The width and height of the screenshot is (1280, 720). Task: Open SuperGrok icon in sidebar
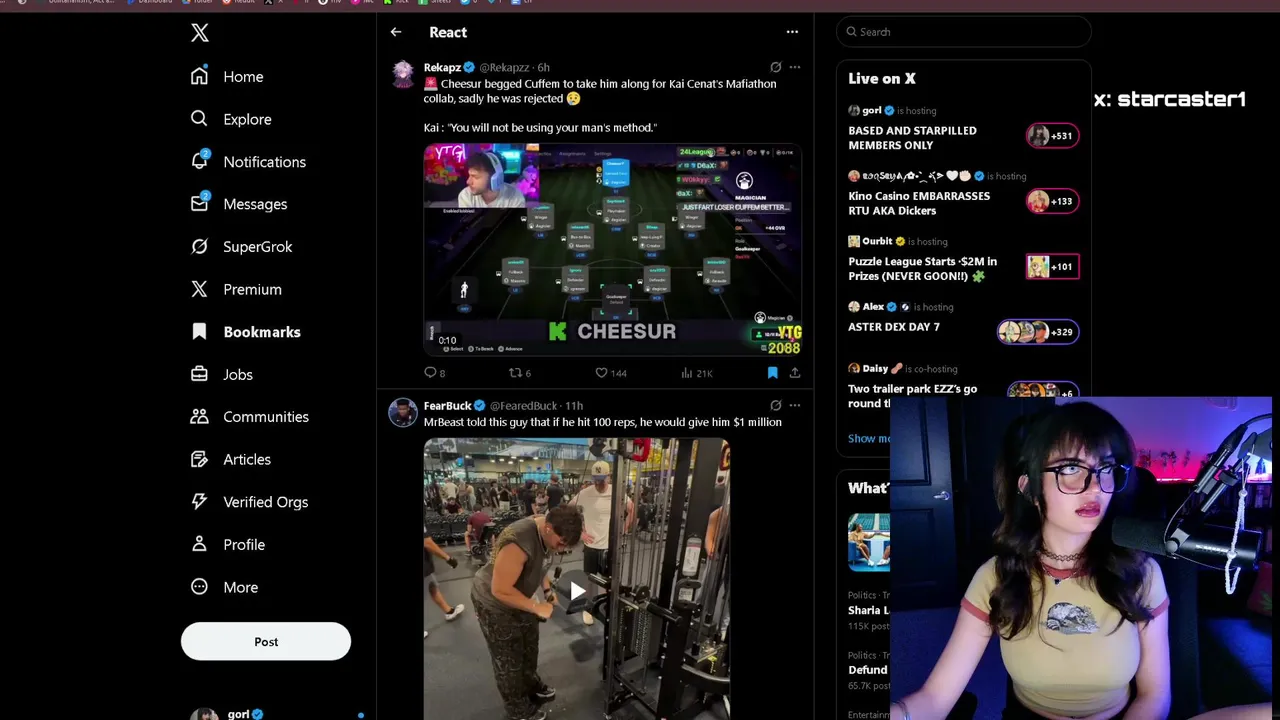point(200,246)
